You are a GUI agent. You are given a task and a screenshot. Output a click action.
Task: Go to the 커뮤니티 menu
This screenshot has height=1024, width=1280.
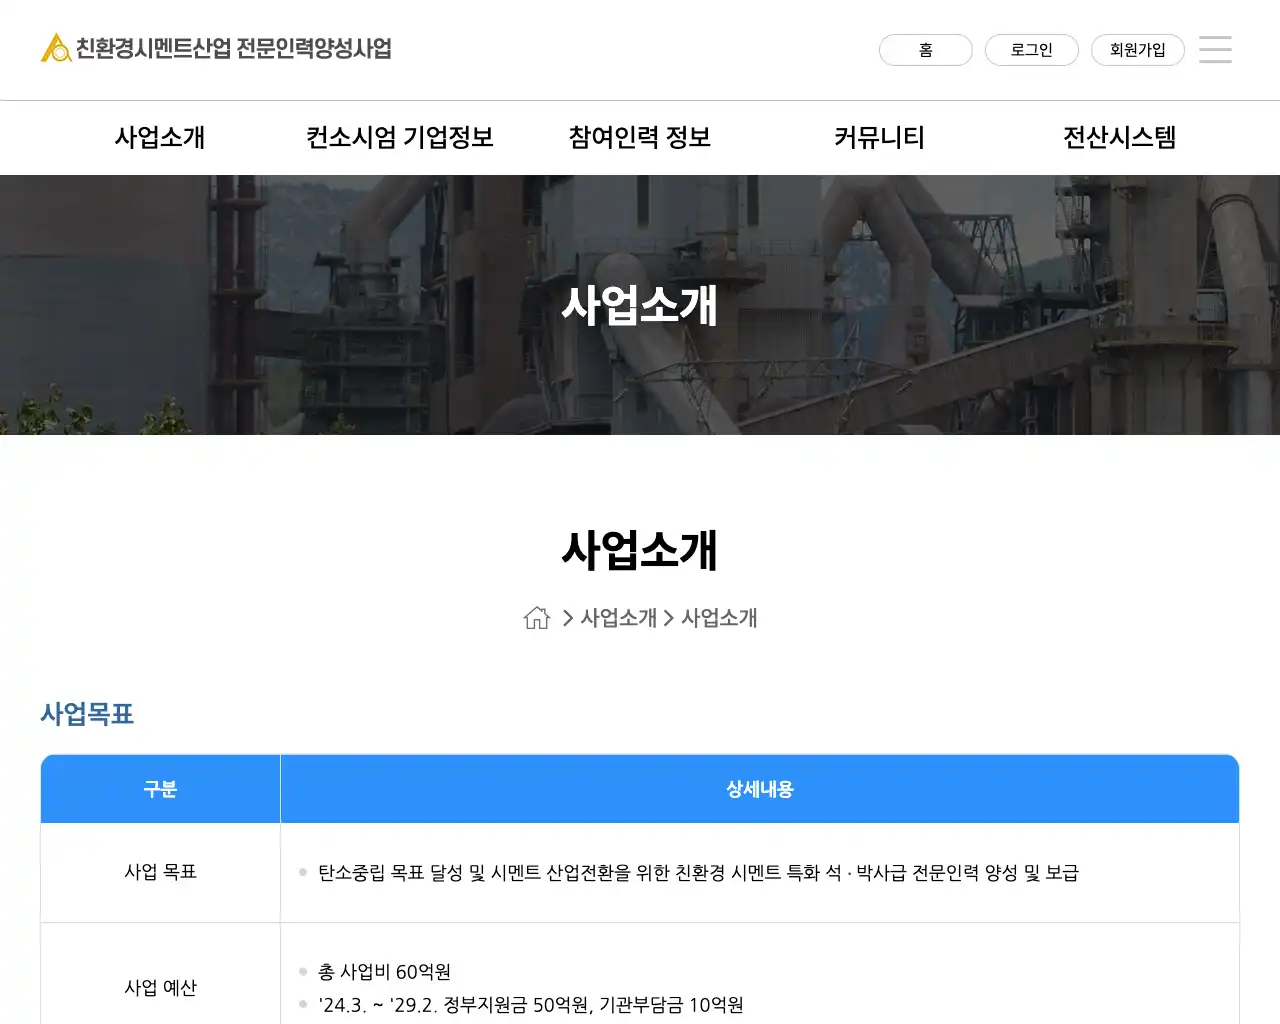click(x=880, y=137)
